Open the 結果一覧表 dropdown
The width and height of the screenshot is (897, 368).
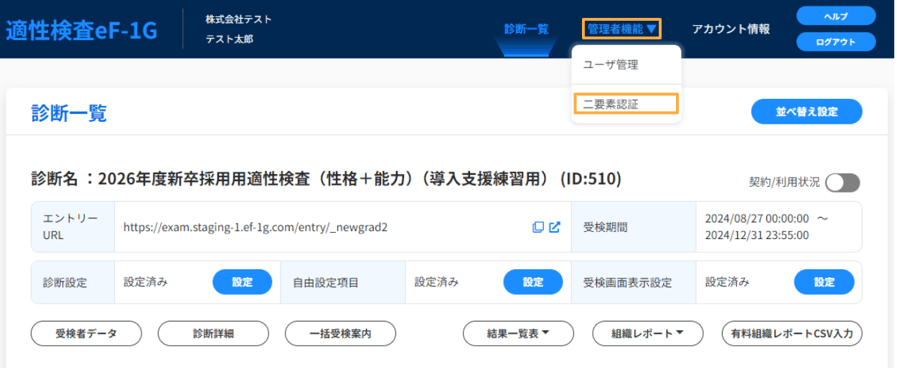point(518,334)
